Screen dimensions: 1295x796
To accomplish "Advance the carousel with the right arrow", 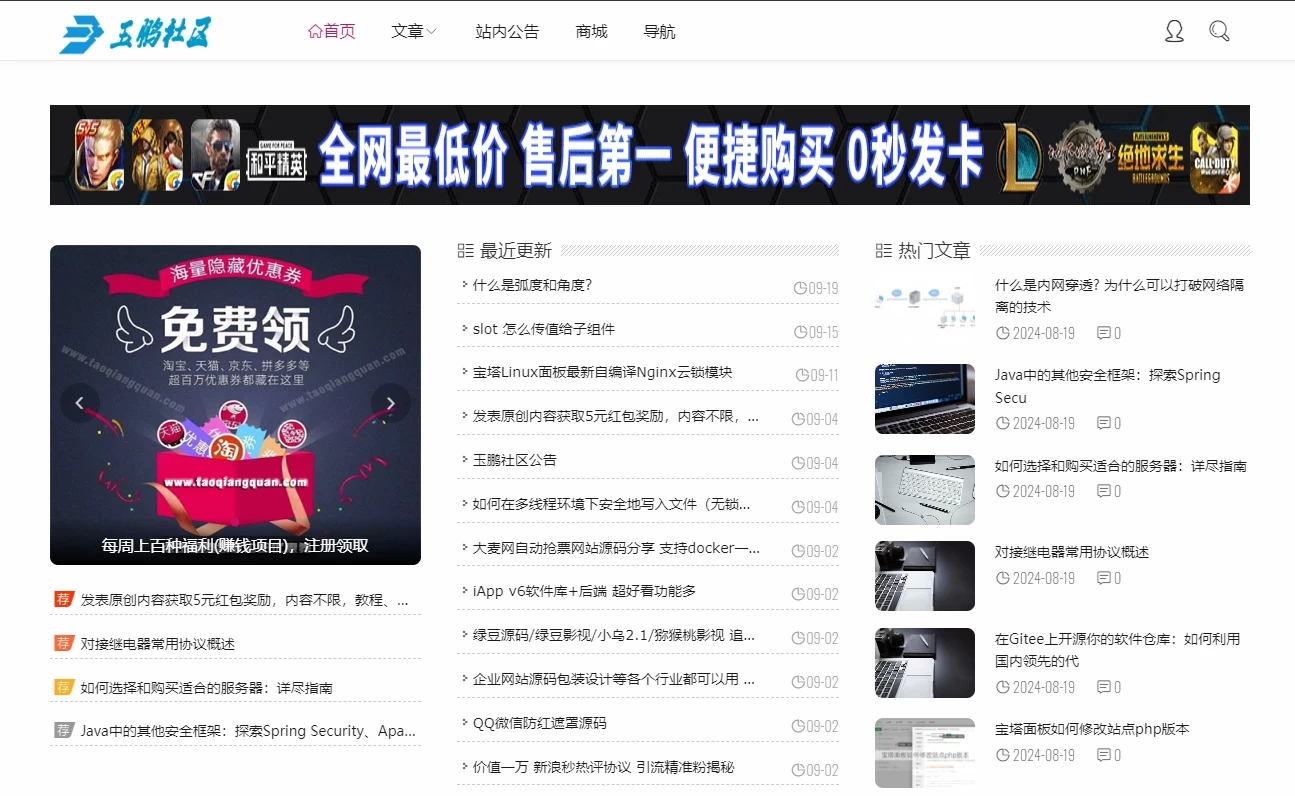I will pos(390,403).
